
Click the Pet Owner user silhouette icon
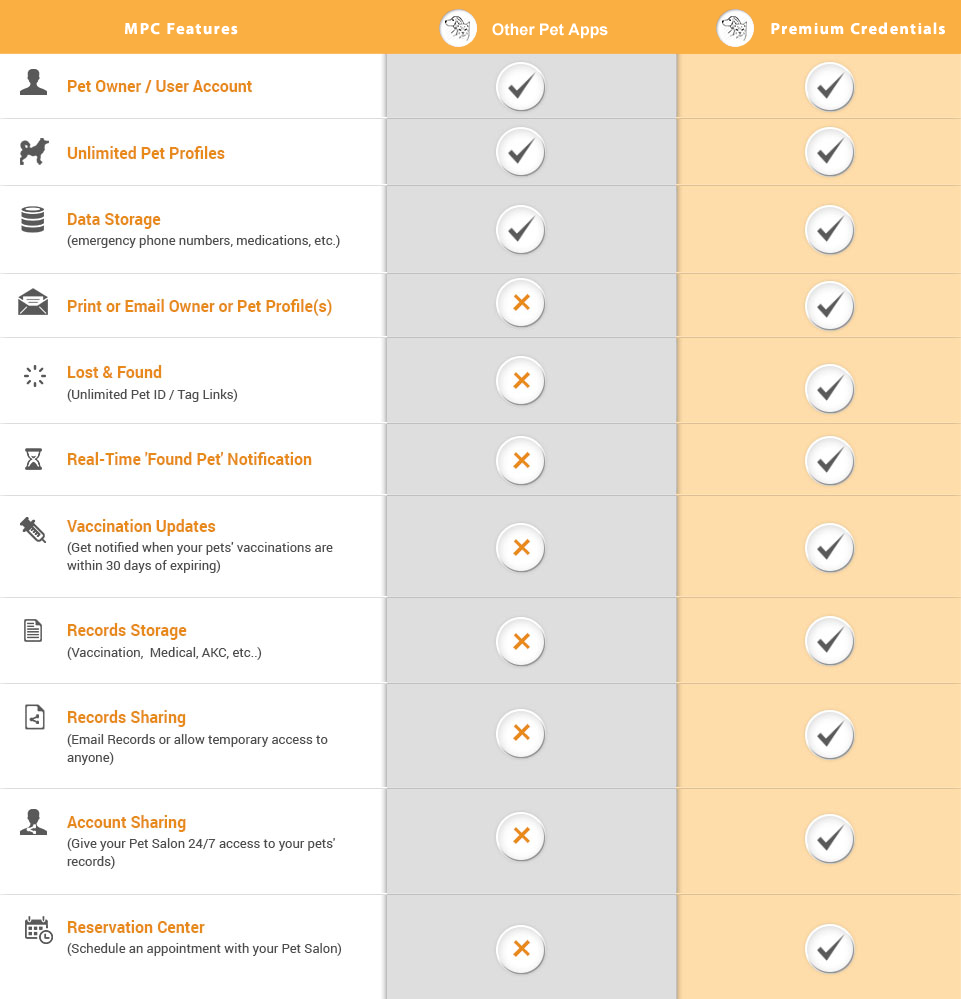pyautogui.click(x=33, y=82)
